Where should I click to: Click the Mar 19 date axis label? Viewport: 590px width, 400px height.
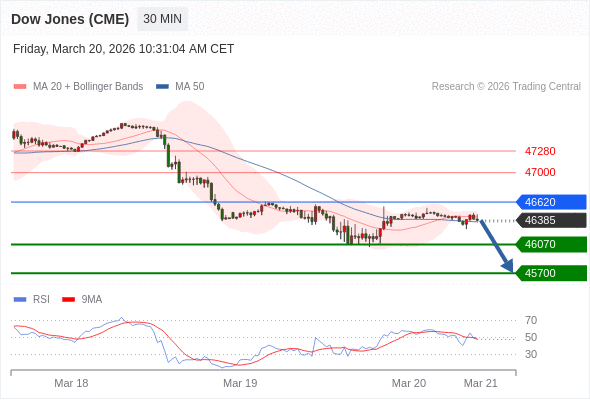(x=240, y=383)
